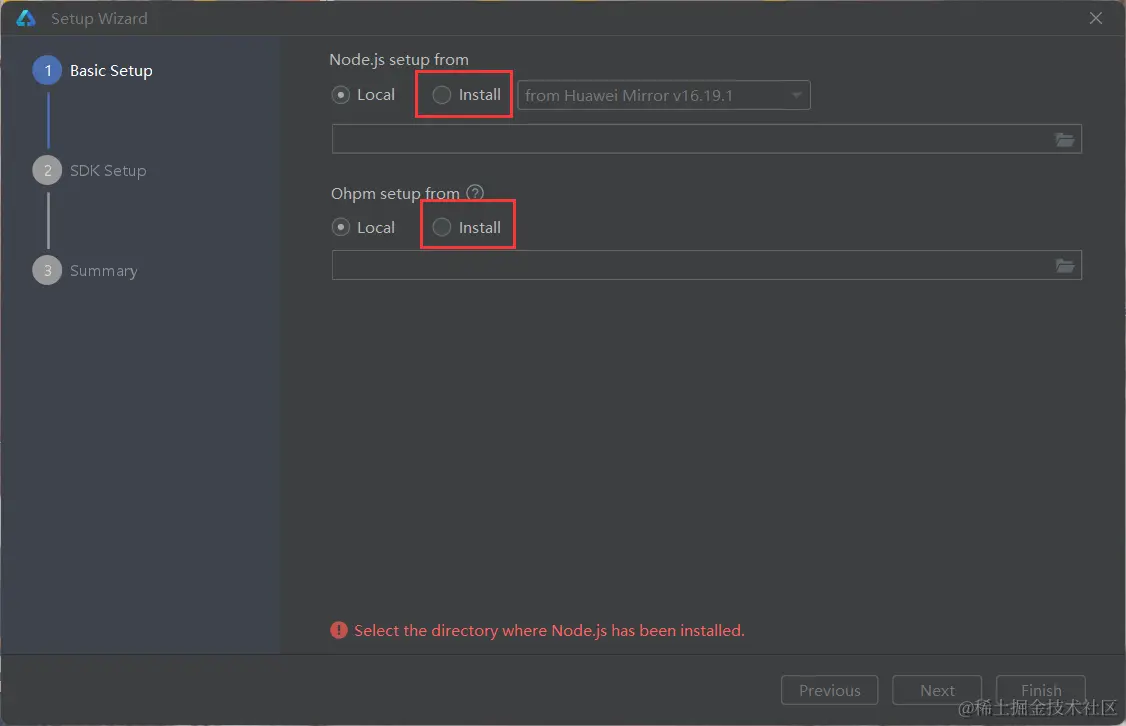Select Local option for Node.js setup

[363, 95]
